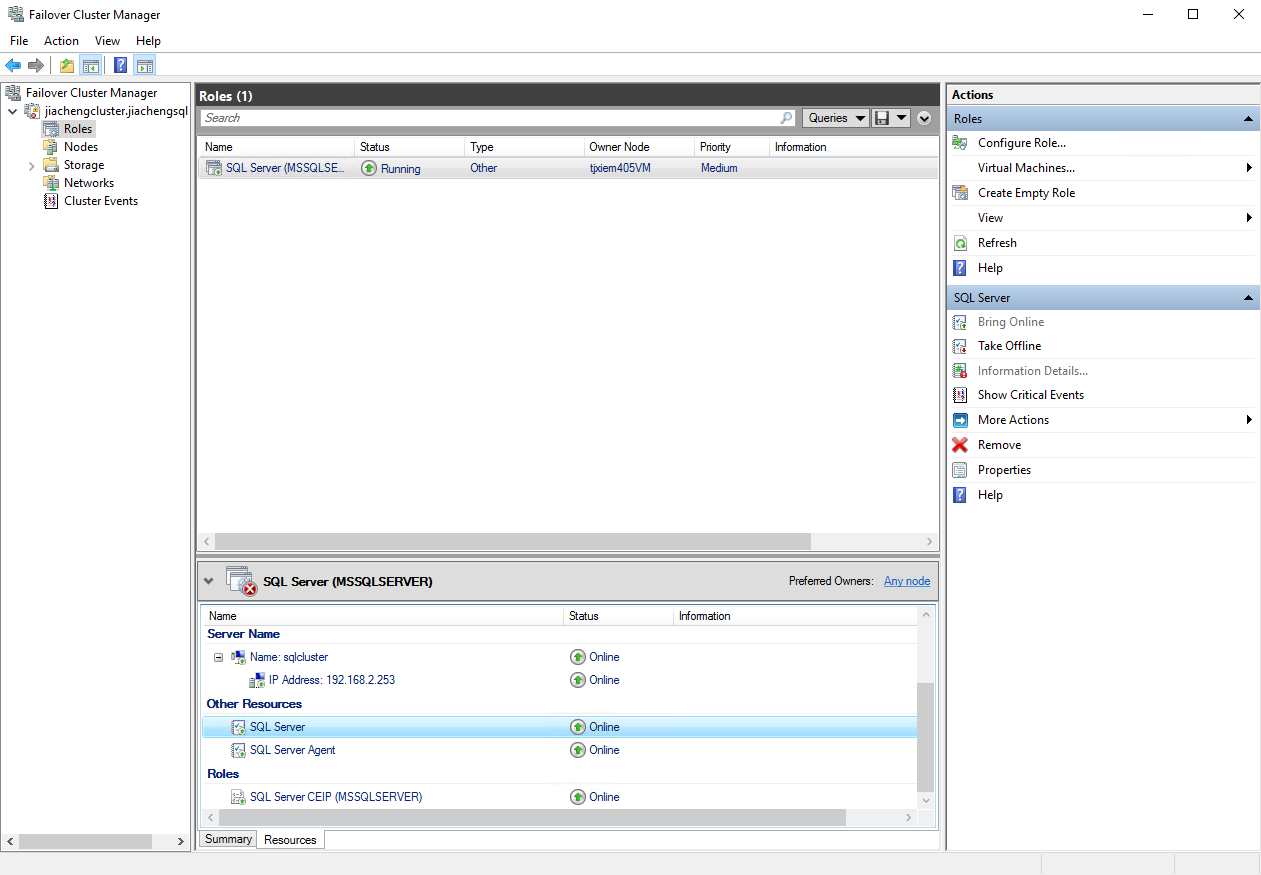Click Create Empty Role action
Image resolution: width=1261 pixels, height=875 pixels.
tap(1026, 193)
